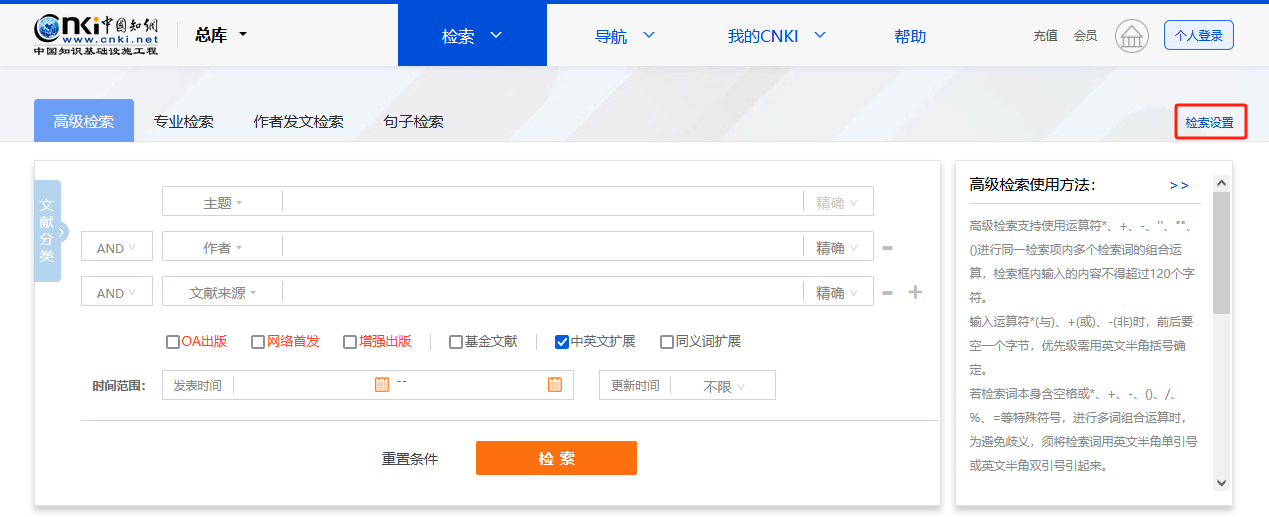Image resolution: width=1269 pixels, height=517 pixels.
Task: Click the orange 检索 button
Action: (x=556, y=458)
